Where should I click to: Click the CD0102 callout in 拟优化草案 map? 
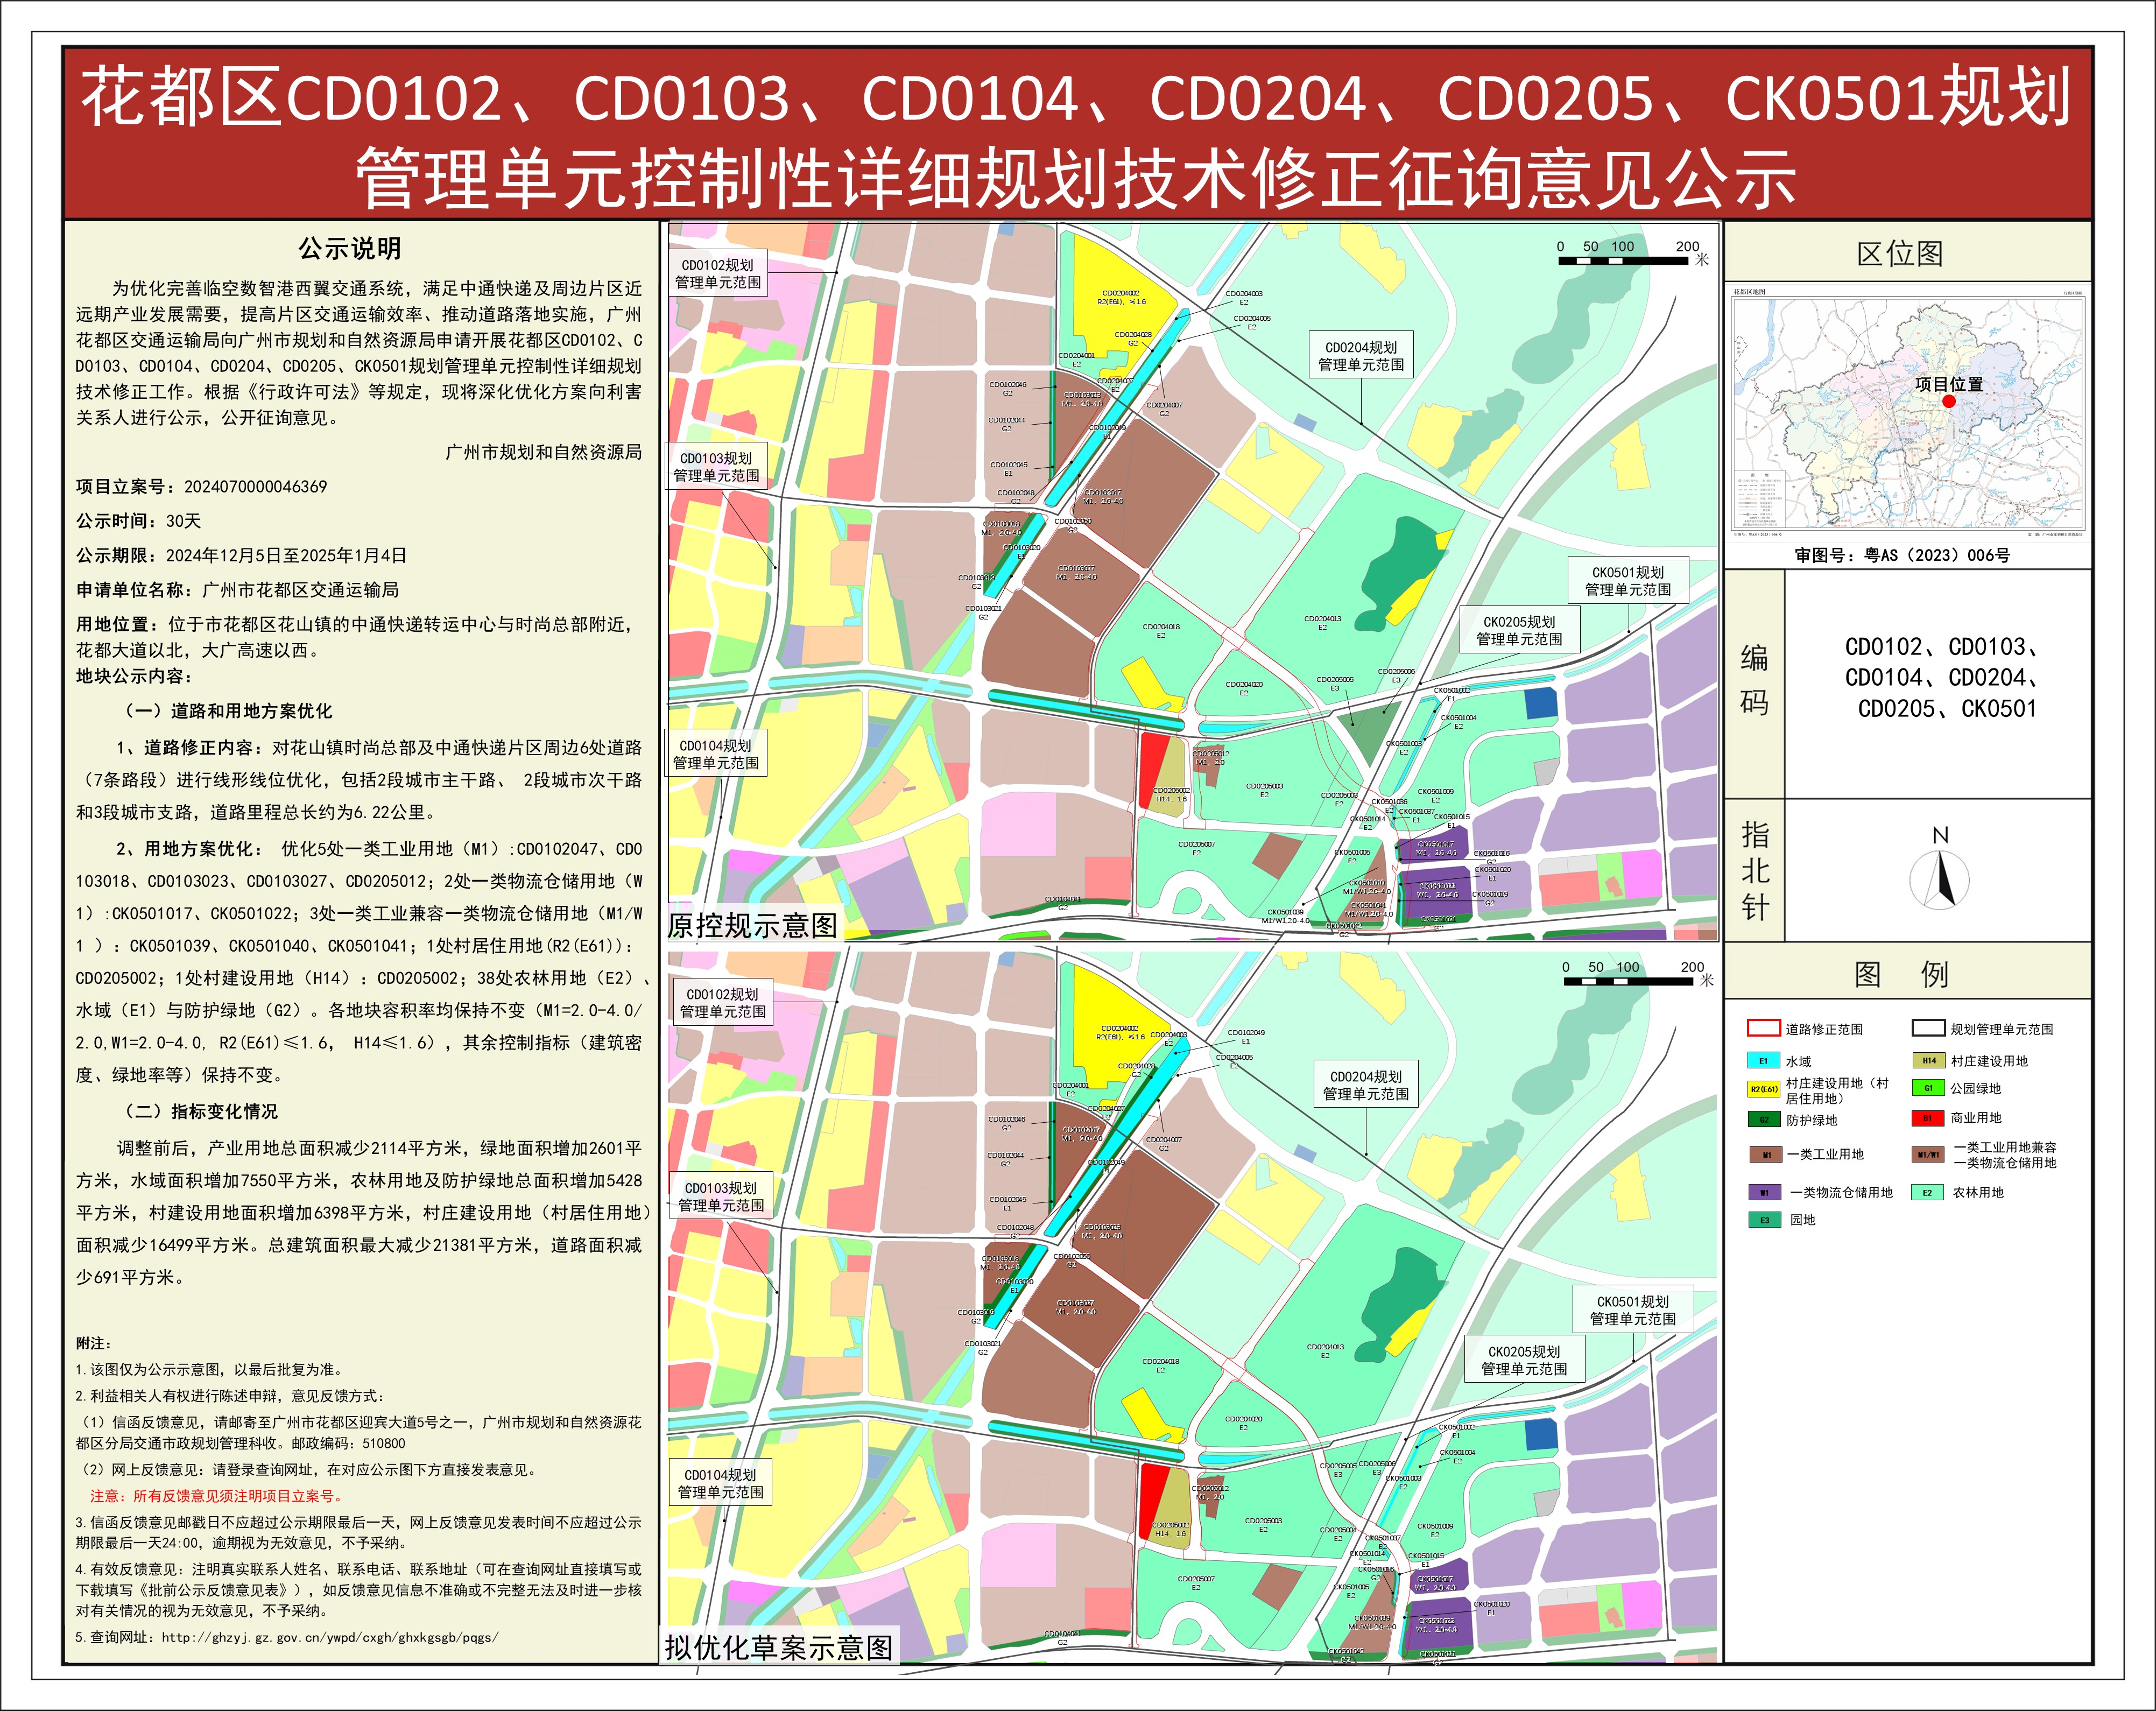pyautogui.click(x=723, y=1003)
